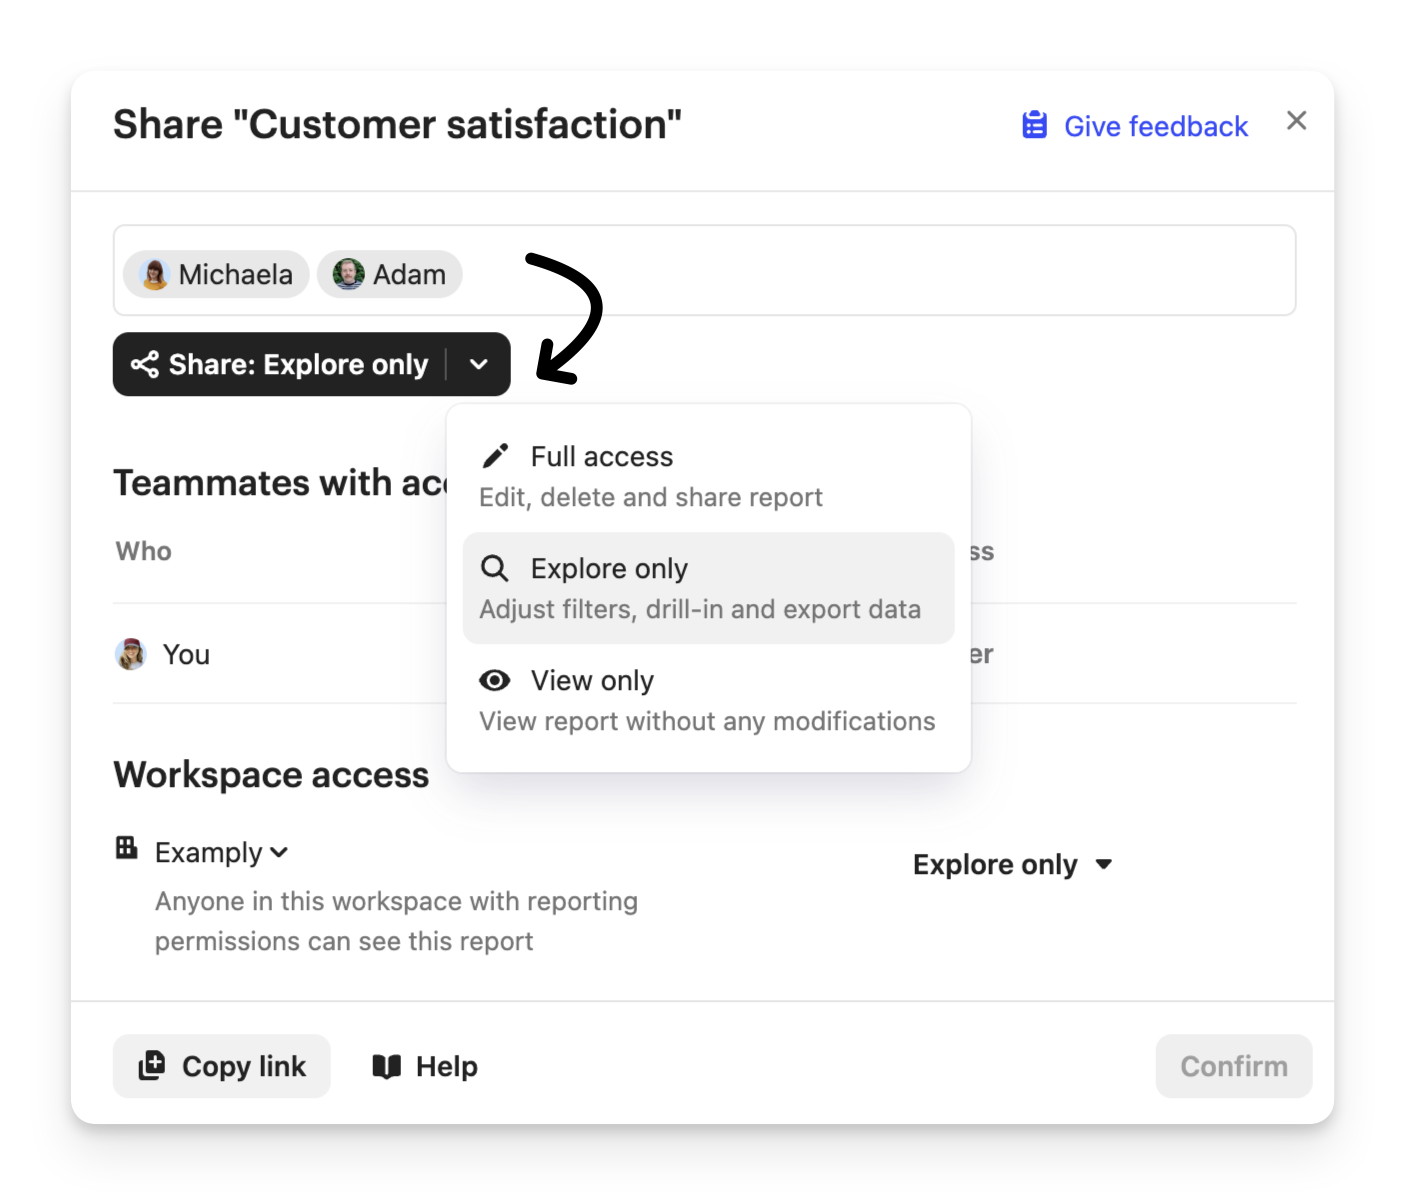Click the pencil icon beside Full access

(495, 456)
